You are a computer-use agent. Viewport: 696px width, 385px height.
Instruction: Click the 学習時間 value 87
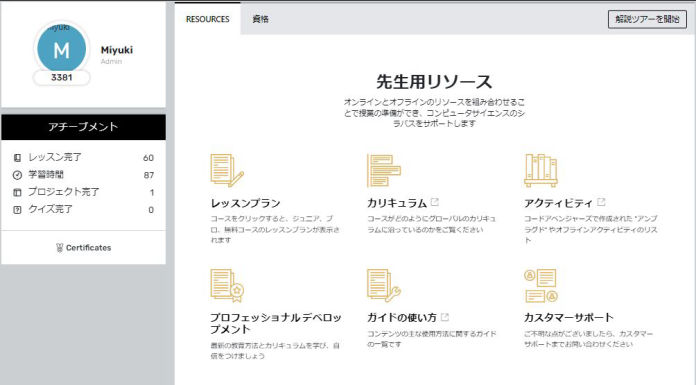coord(149,175)
